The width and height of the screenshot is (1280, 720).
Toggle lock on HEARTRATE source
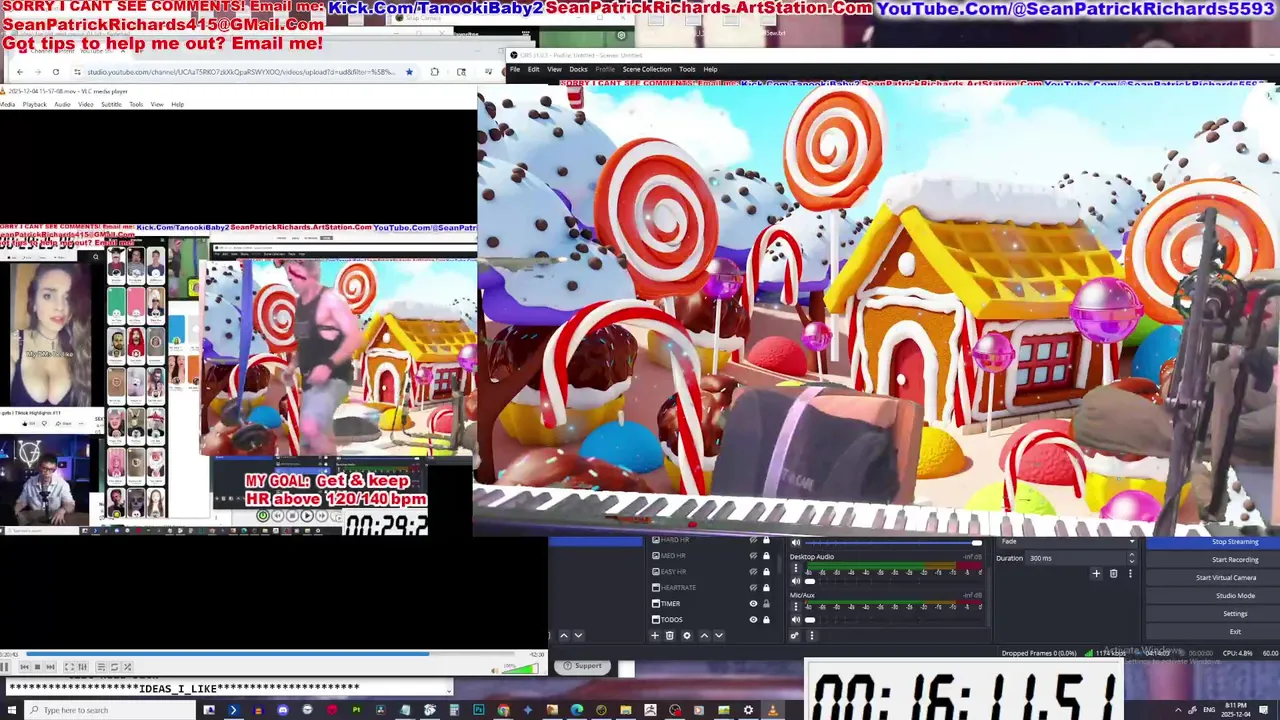pyautogui.click(x=767, y=587)
